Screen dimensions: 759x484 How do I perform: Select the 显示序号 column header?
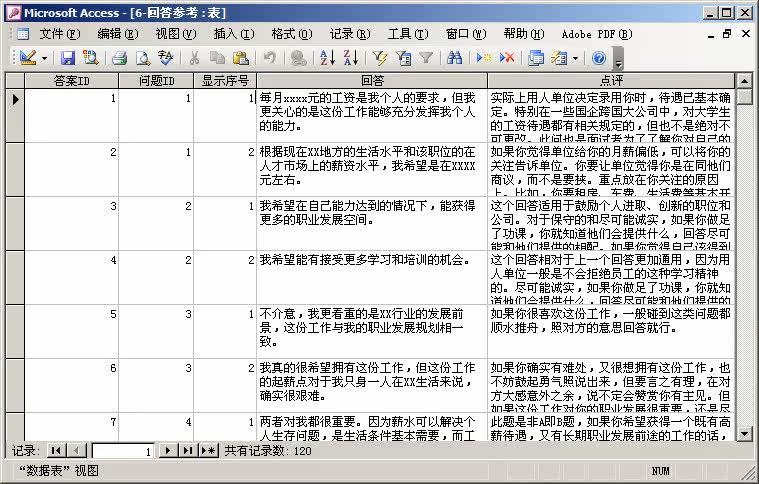coord(225,81)
